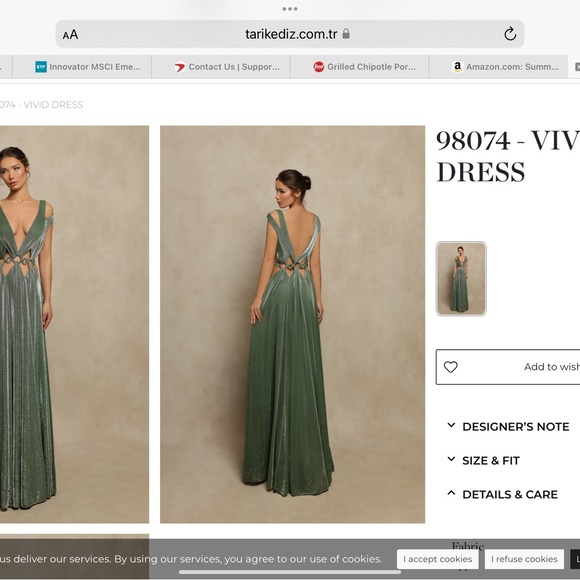Expand the DESIGNER'S NOTE section

coord(509,426)
